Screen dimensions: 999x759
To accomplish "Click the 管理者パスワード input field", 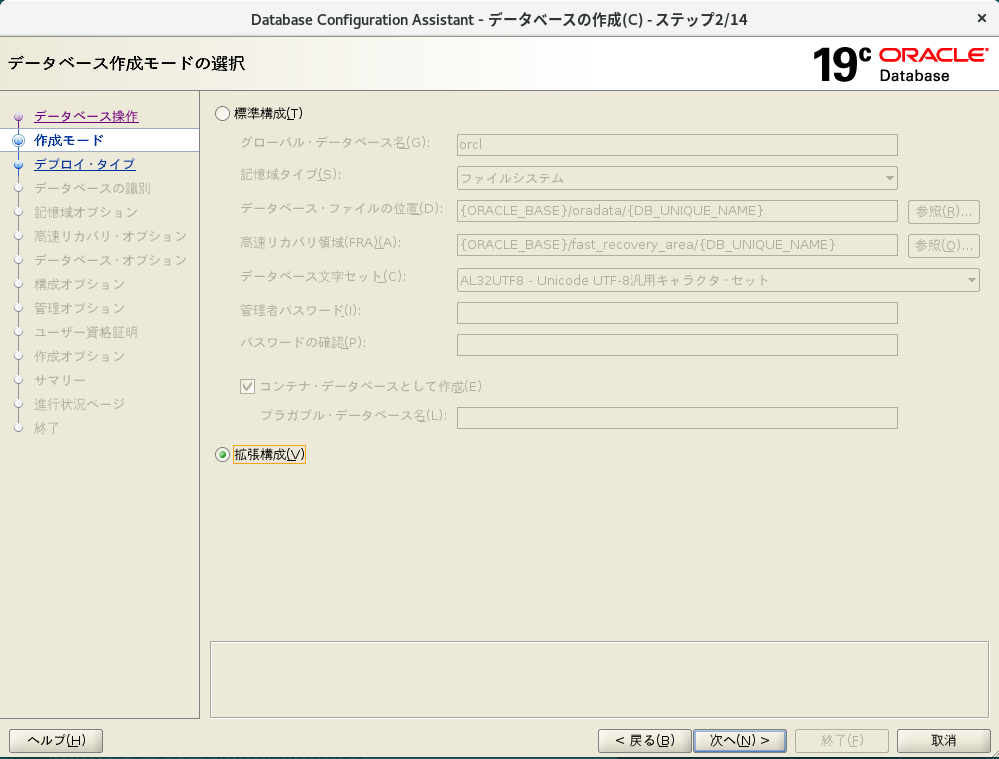I will (677, 312).
